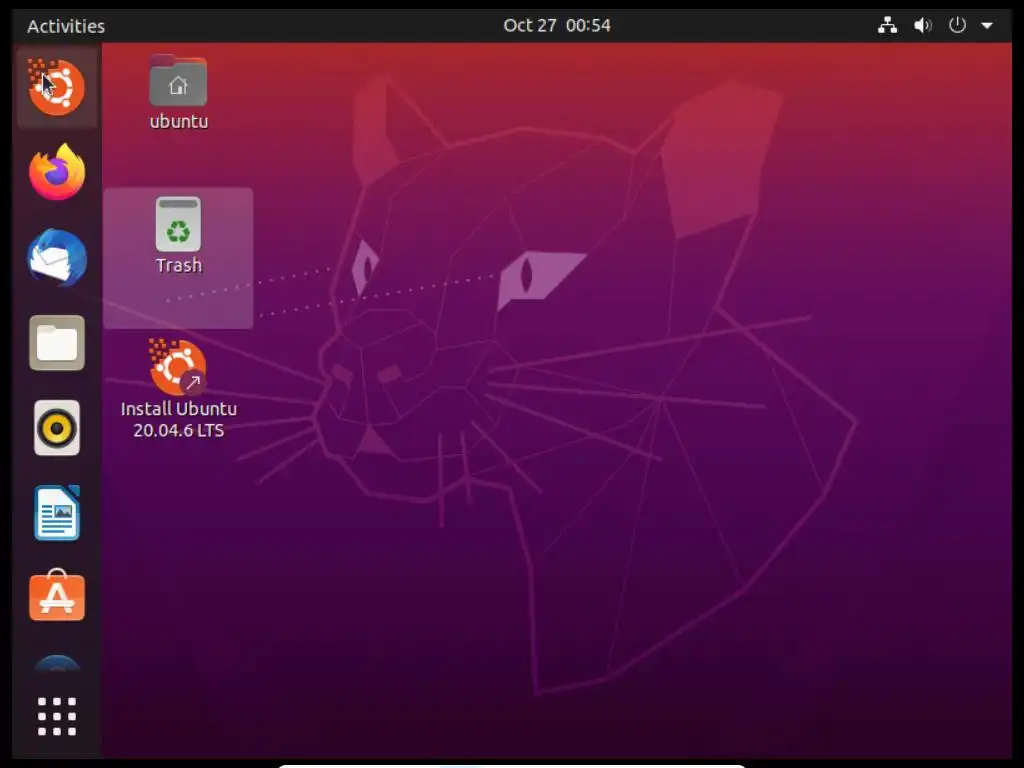
Task: Expand the system menu arrow
Action: (987, 26)
